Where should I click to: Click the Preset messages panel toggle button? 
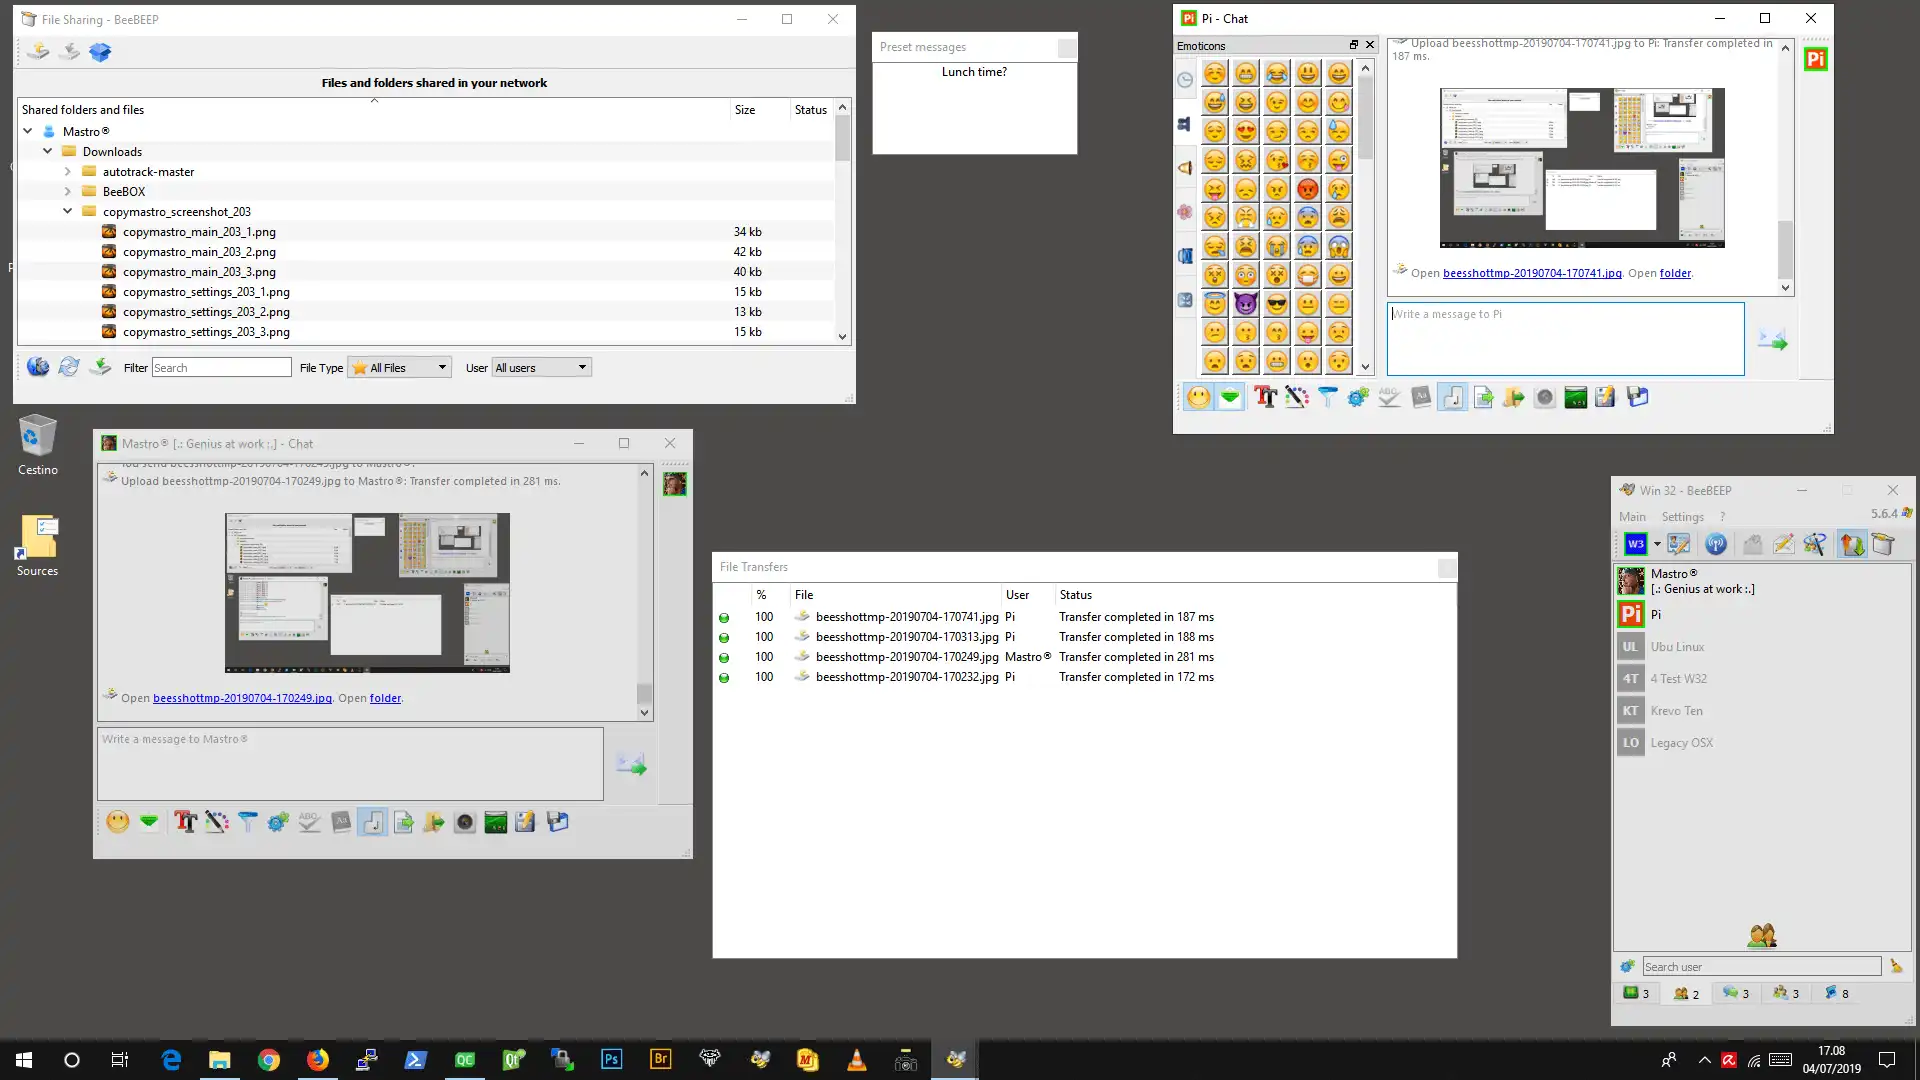[1065, 46]
